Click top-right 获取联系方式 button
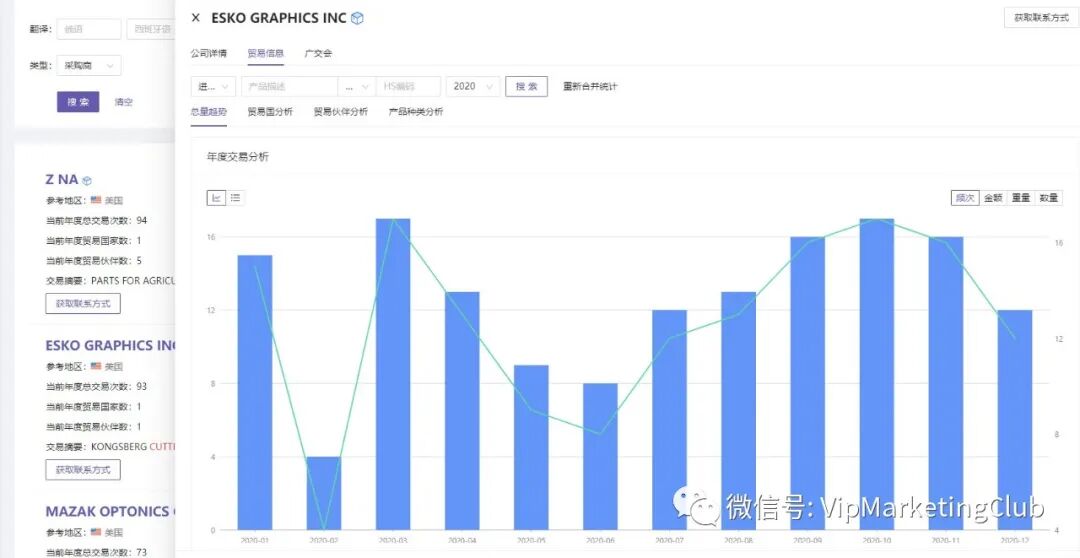Image resolution: width=1080 pixels, height=558 pixels. 1041,18
